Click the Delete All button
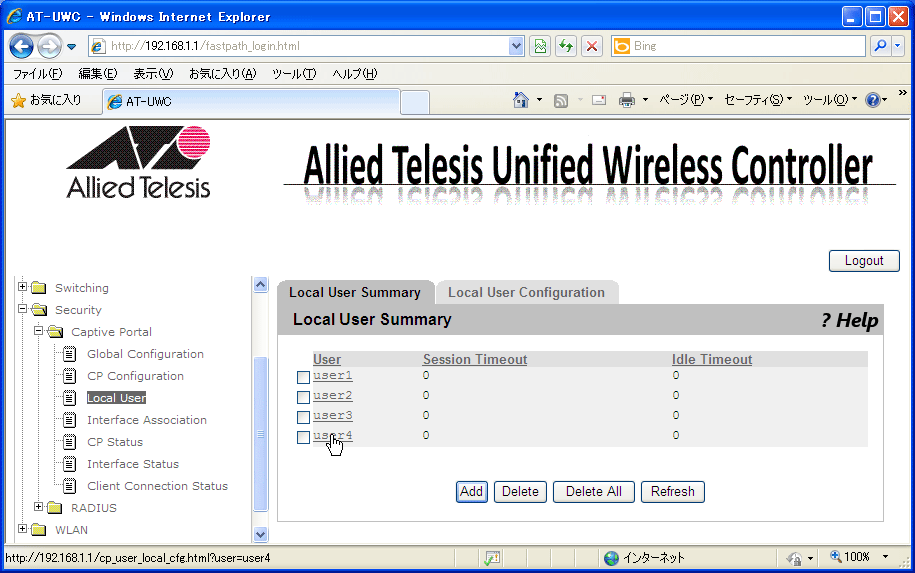This screenshot has height=573, width=915. coord(593,491)
